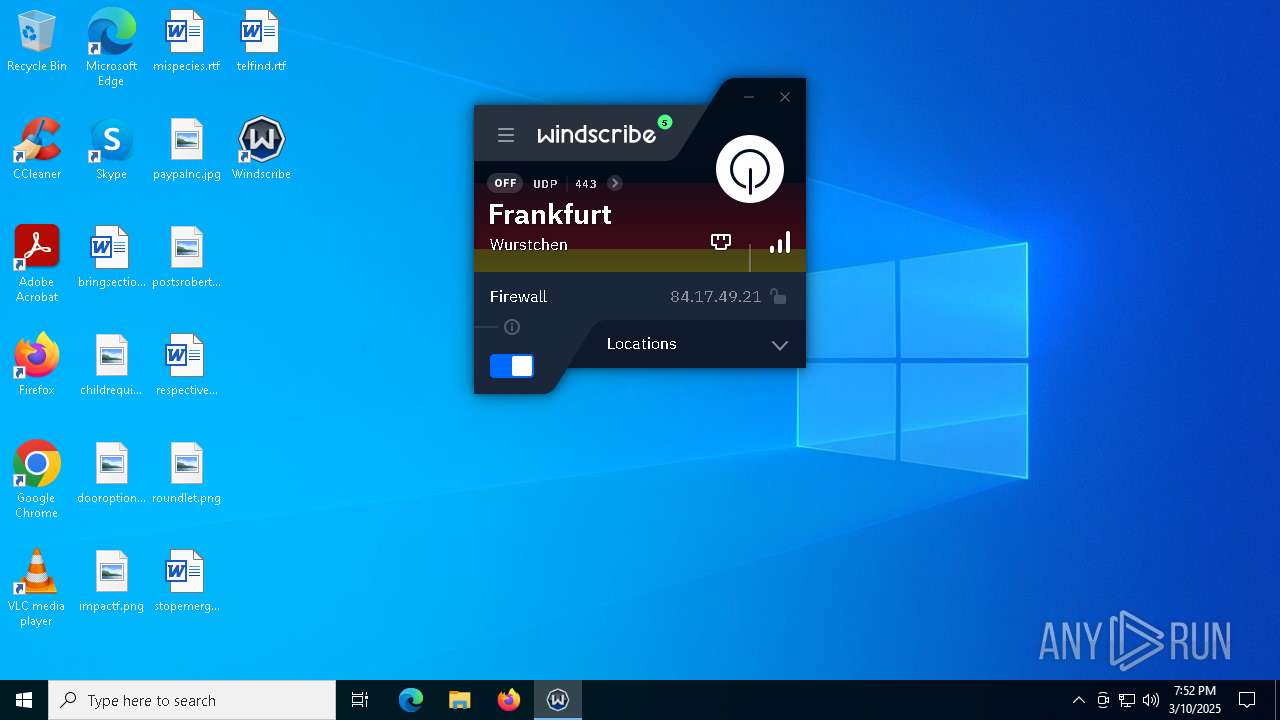This screenshot has height=720, width=1280.
Task: Open protocol options arrow next to 443
Action: click(615, 183)
